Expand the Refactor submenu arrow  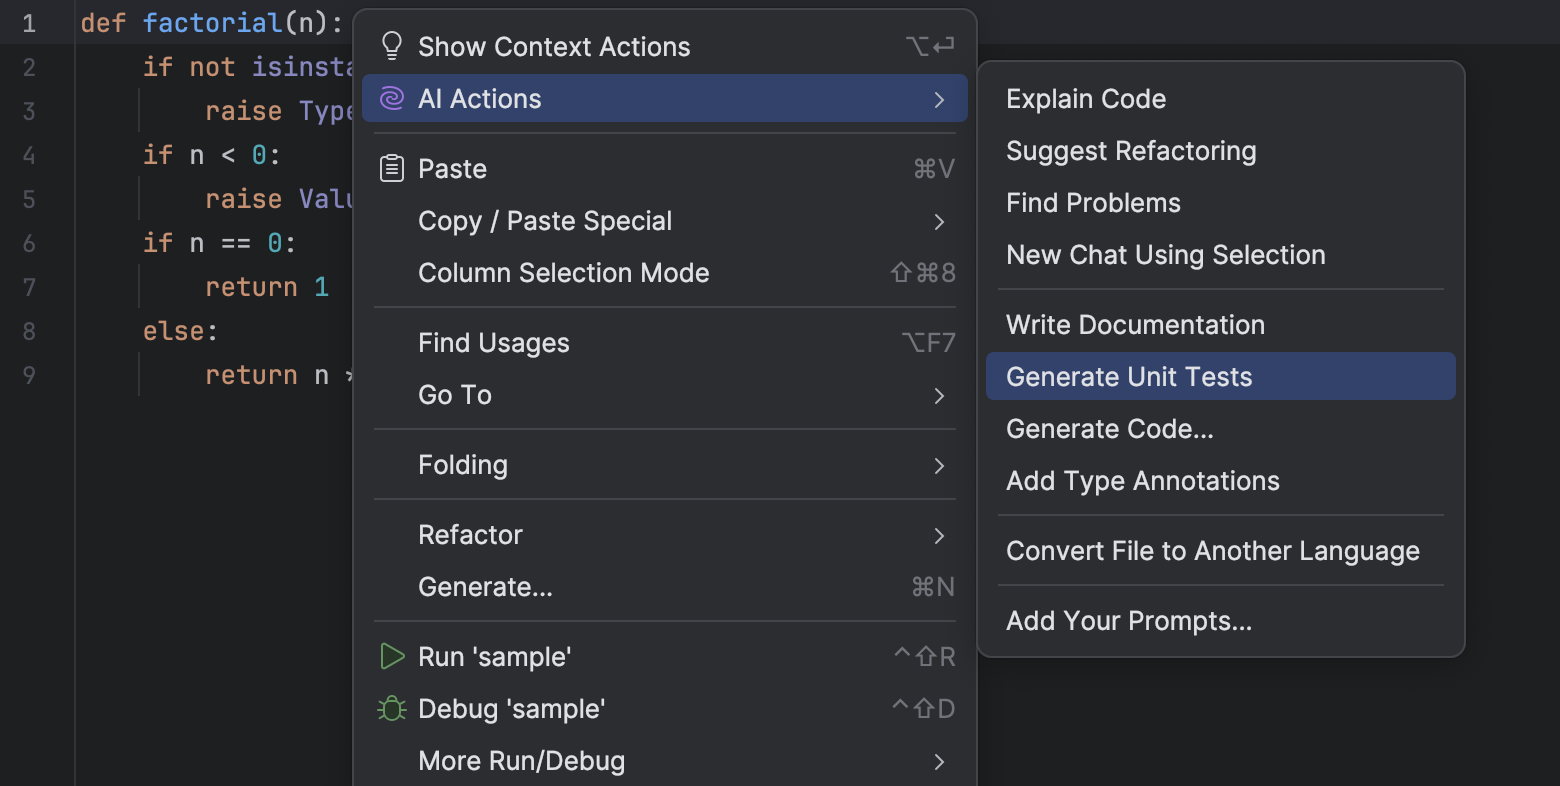point(939,535)
